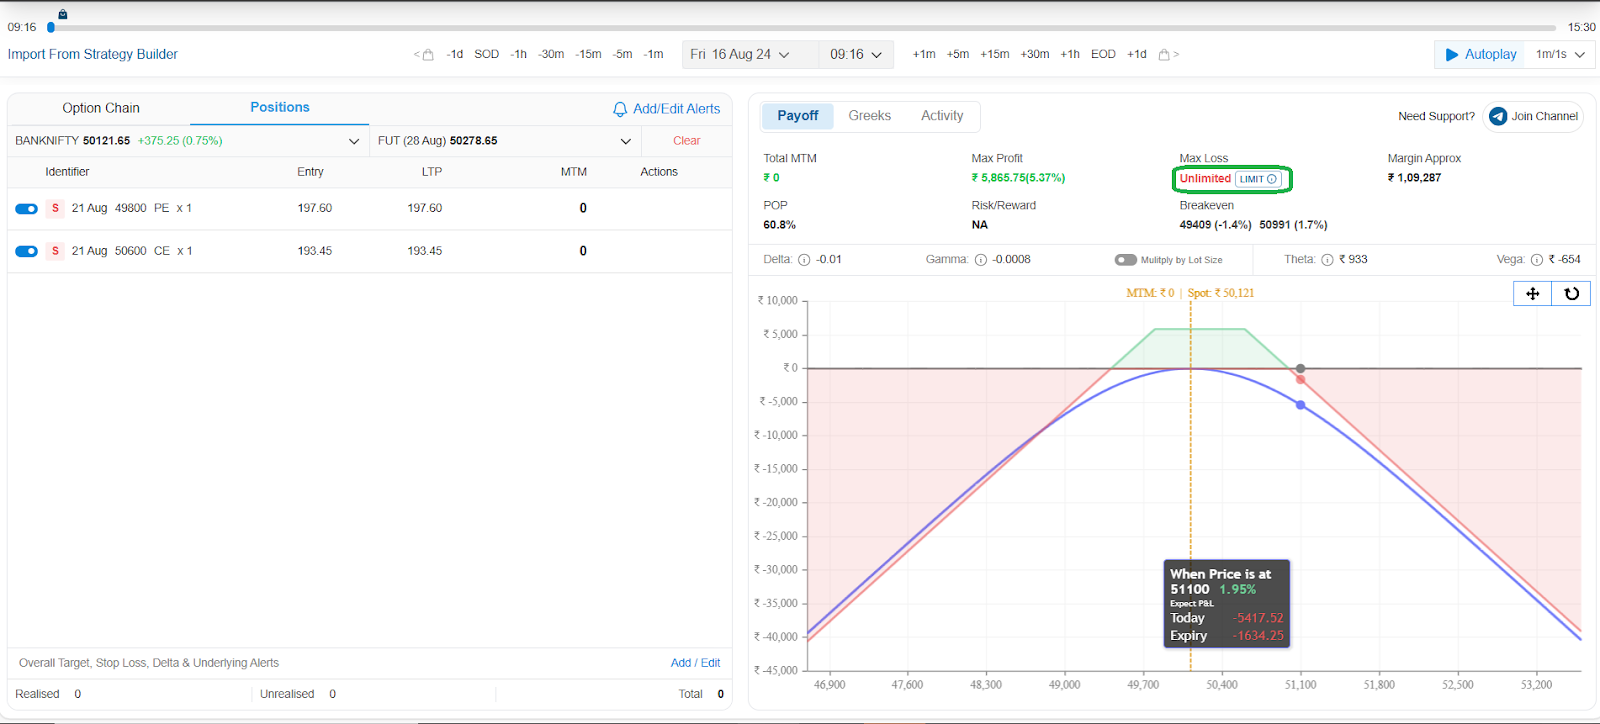Click the info icon next to Theta
Viewport: 1600px width, 724px height.
1327,260
